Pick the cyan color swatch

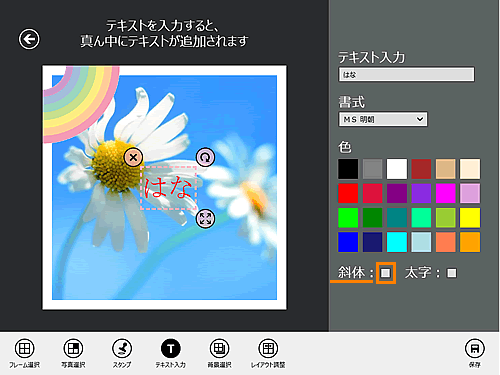397,242
